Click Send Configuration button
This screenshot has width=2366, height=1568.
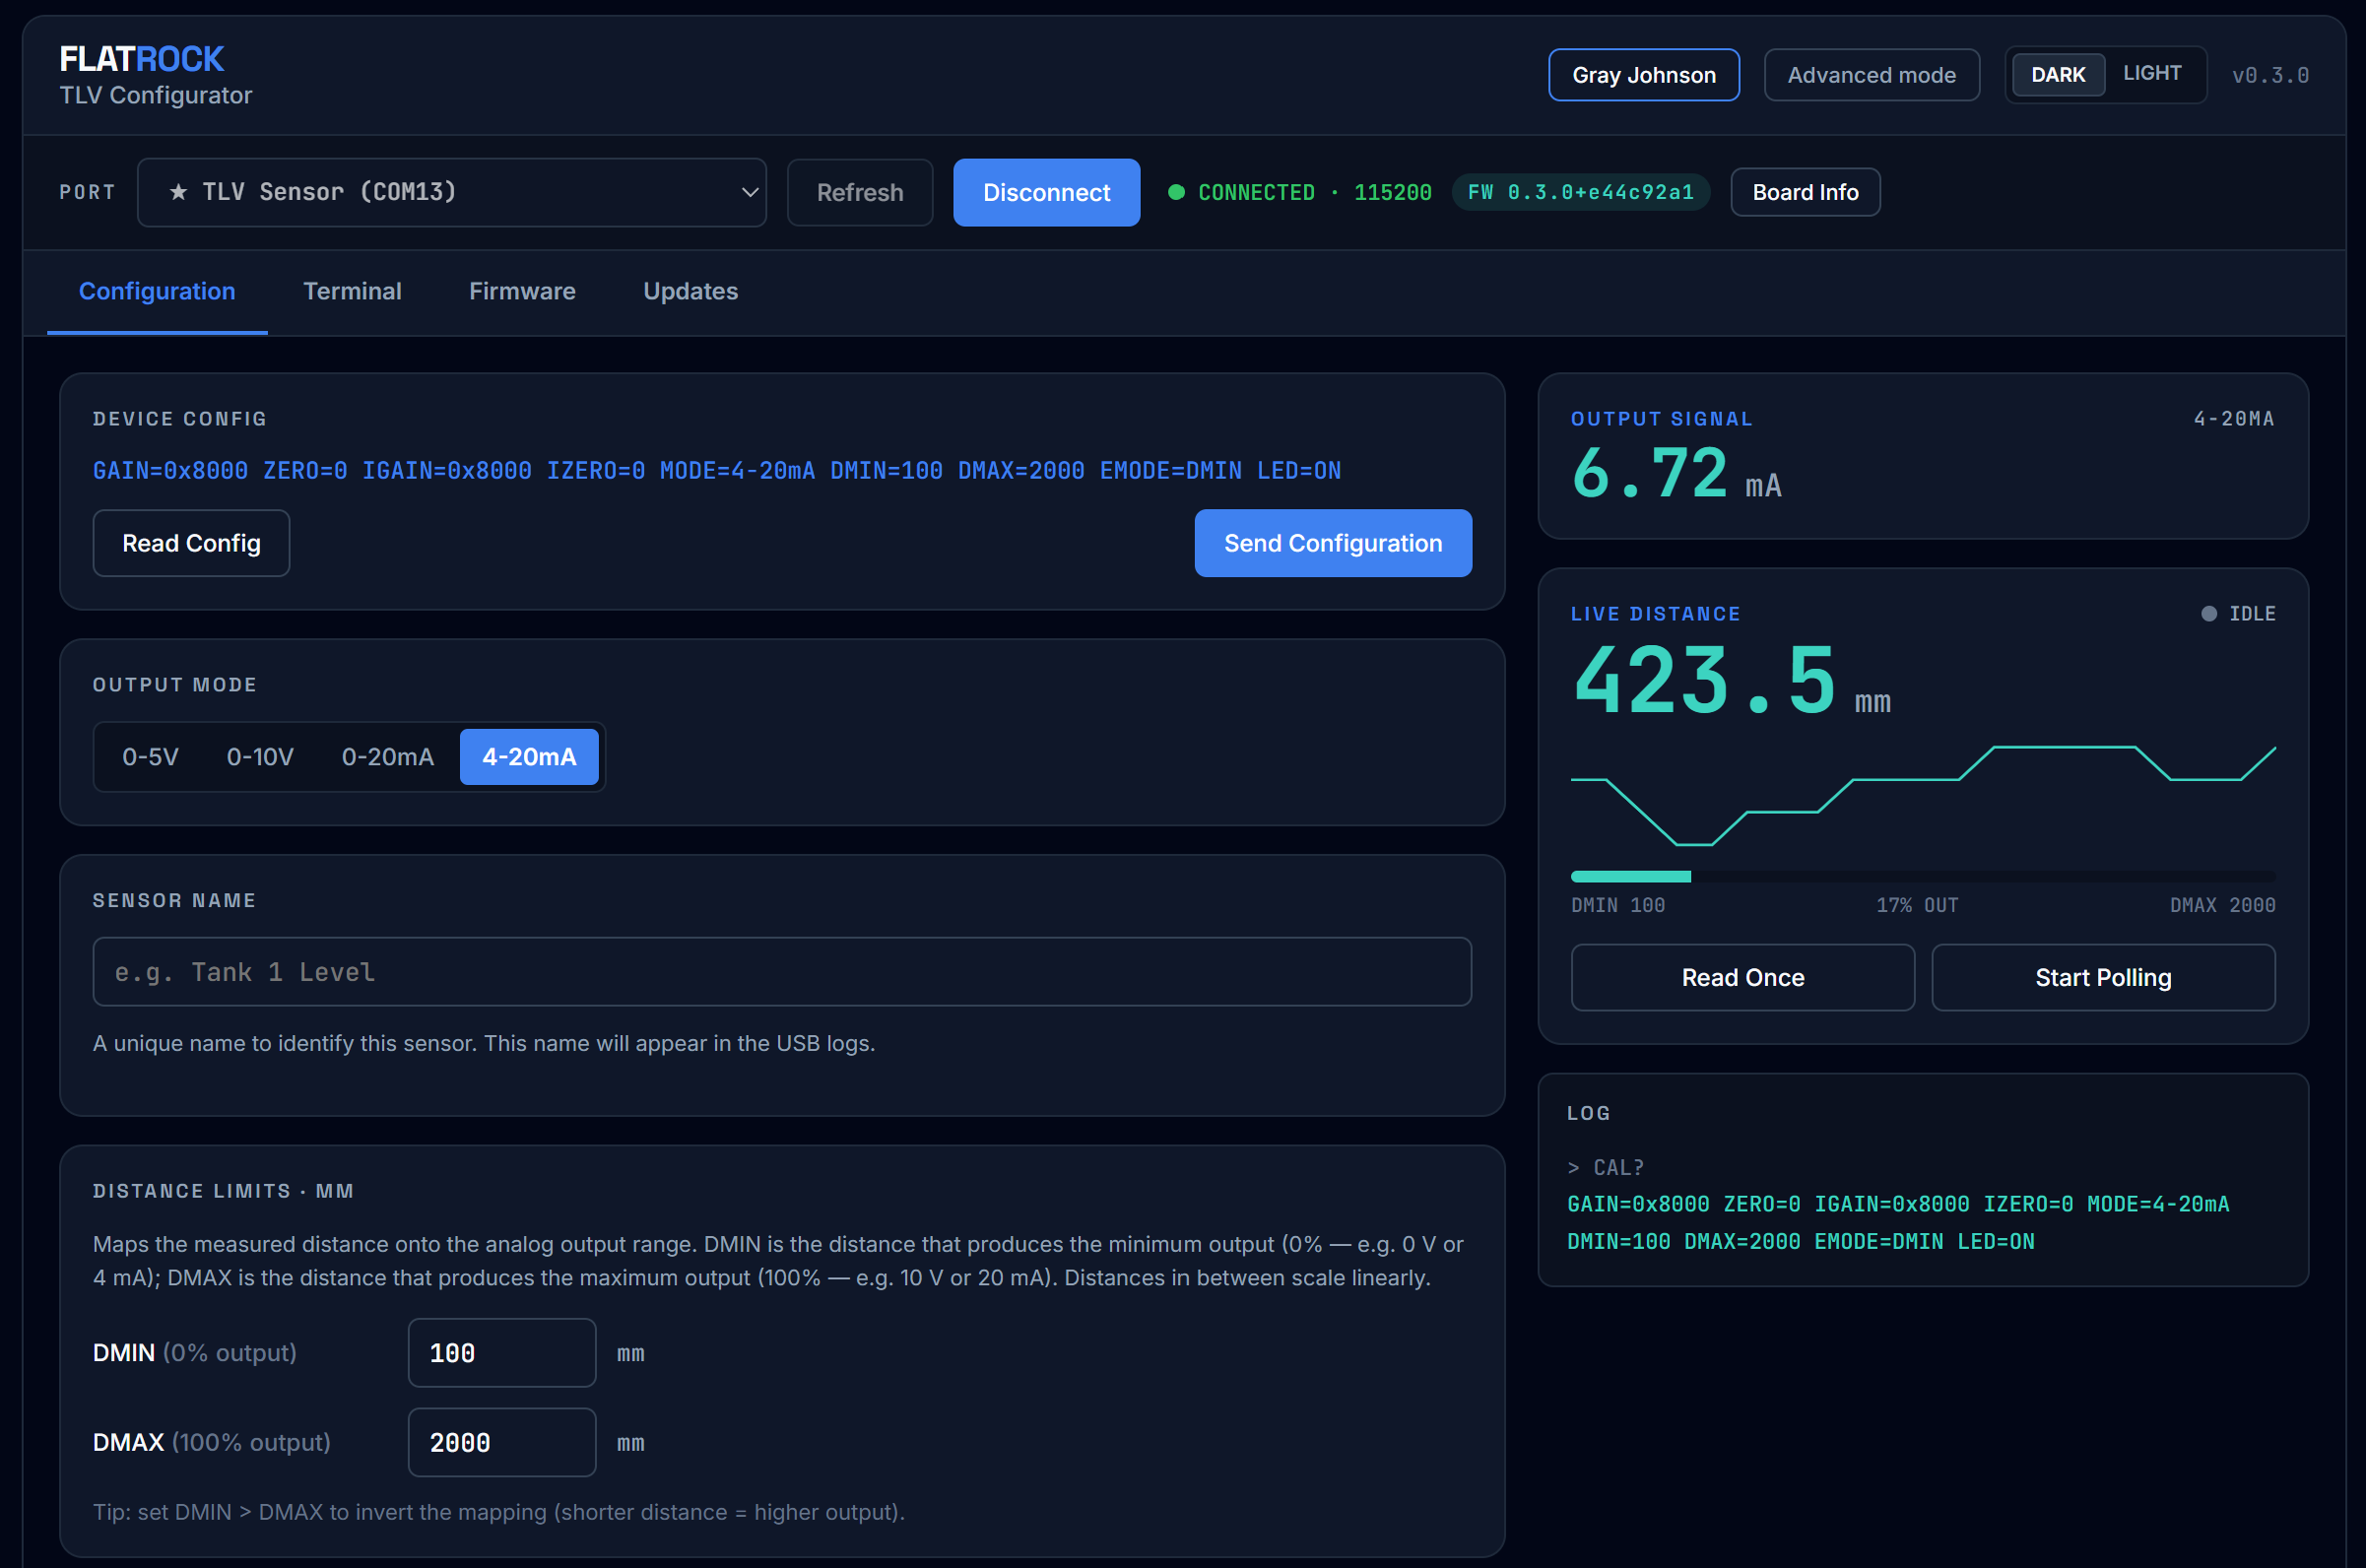(x=1333, y=543)
